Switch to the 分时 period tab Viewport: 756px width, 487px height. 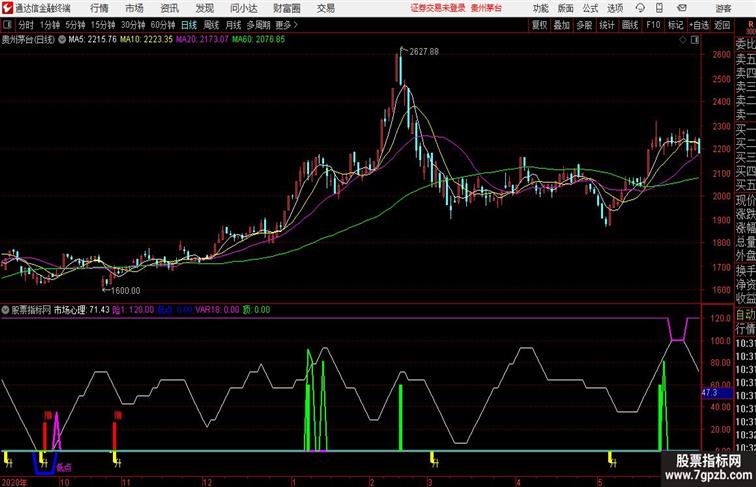[26, 25]
